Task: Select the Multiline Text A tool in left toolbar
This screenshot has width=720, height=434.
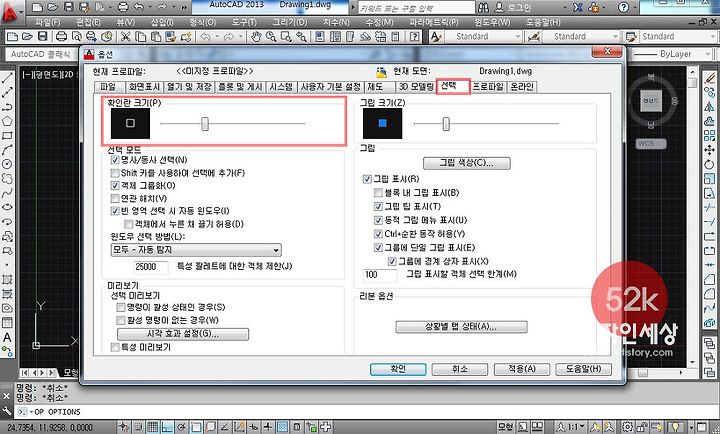Action: point(7,337)
